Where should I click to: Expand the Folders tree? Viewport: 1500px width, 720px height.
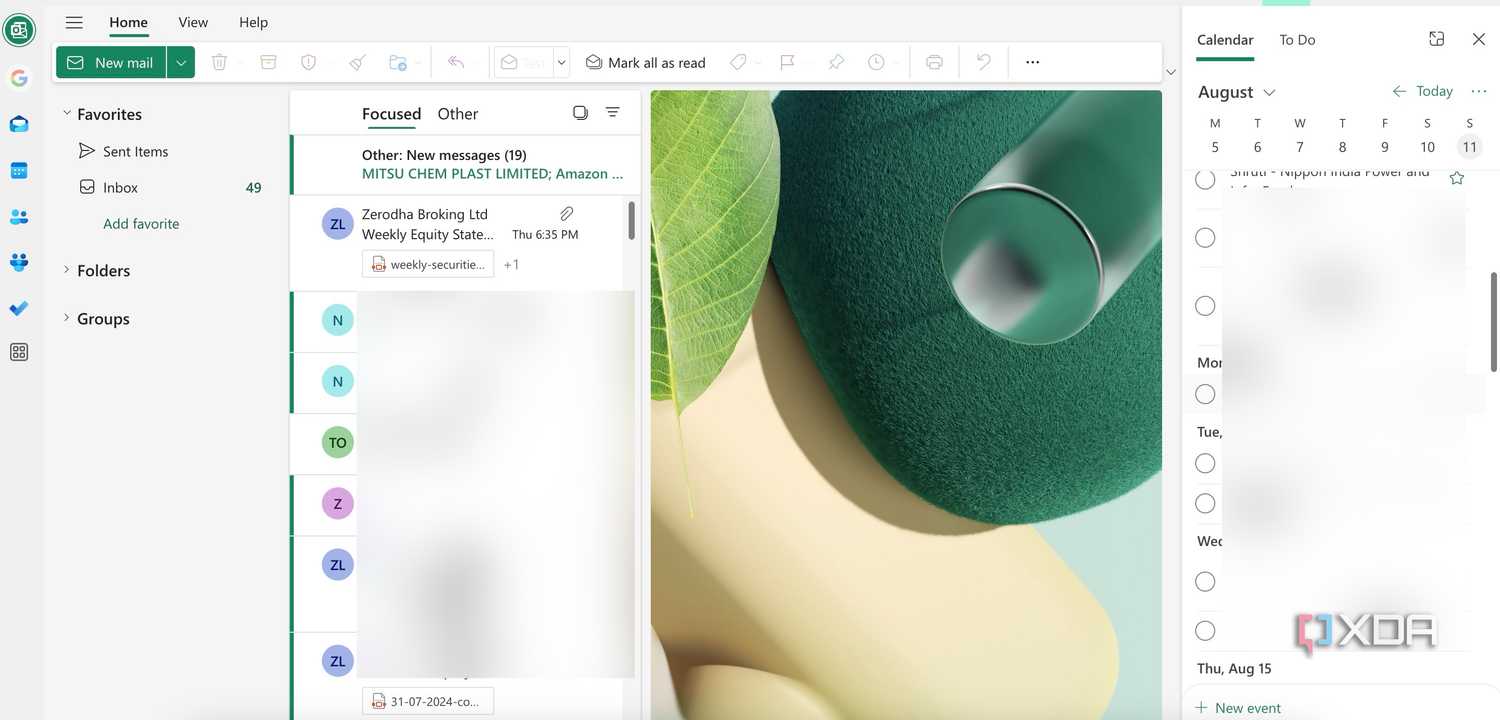tap(67, 270)
